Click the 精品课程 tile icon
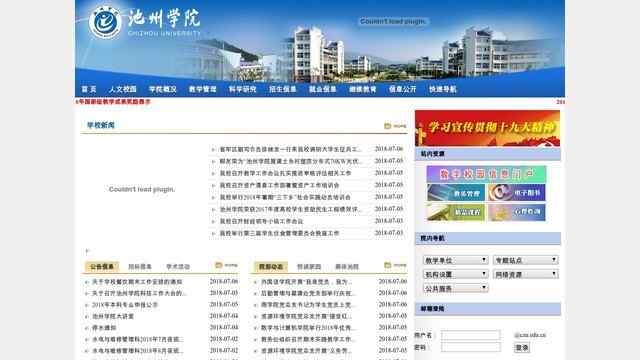The width and height of the screenshot is (640, 360). 456,212
